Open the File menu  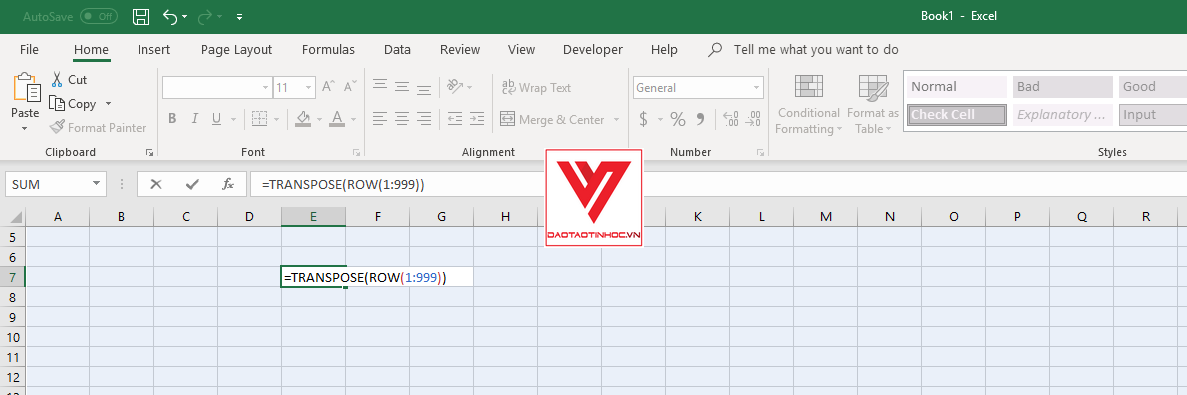click(30, 49)
